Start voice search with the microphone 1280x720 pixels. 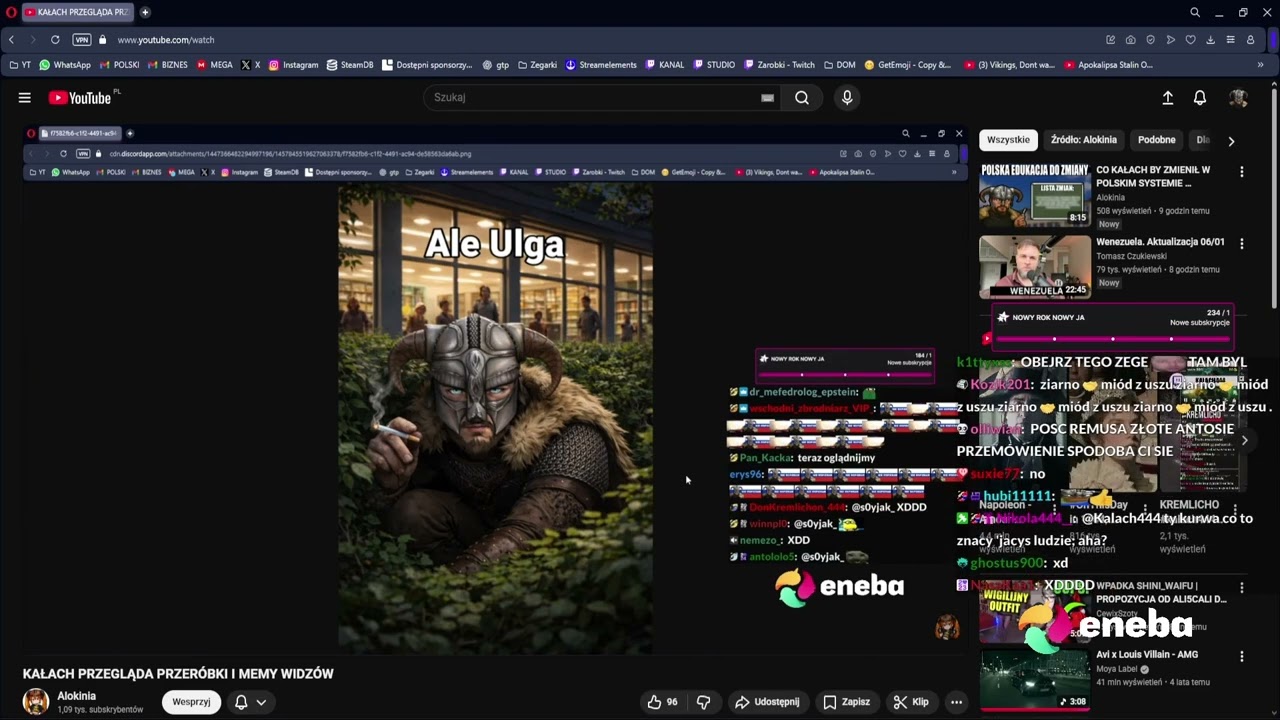click(x=847, y=98)
